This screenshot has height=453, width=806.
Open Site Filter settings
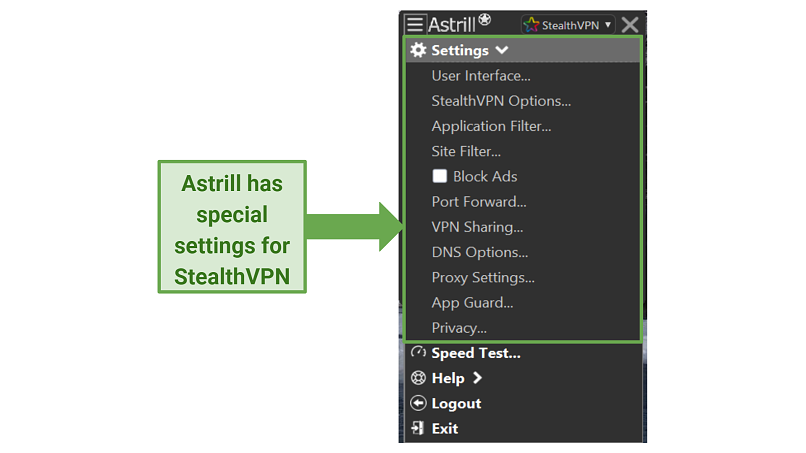pyautogui.click(x=466, y=151)
